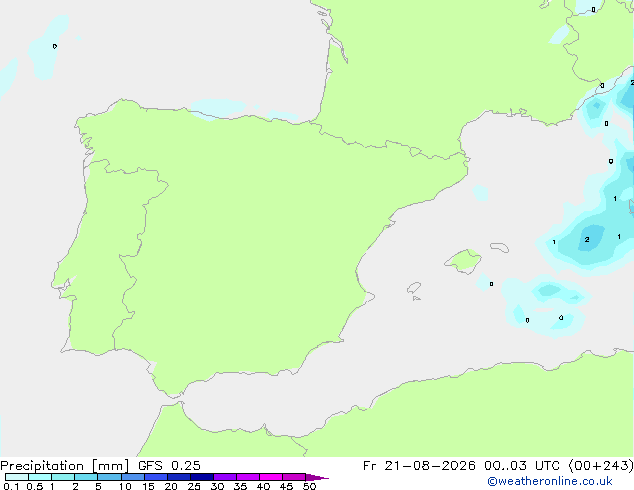The width and height of the screenshot is (634, 490).
Task: Click the 0.1–0.5 mm legend color box
Action: [x=17, y=477]
